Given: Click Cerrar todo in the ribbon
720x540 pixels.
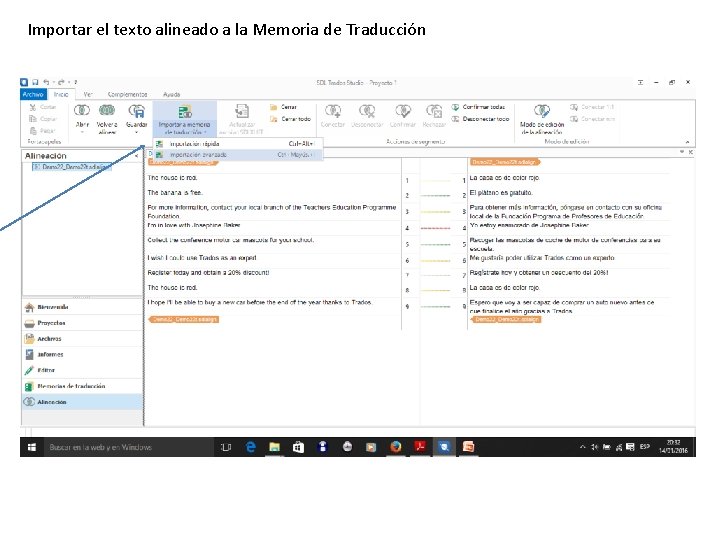Looking at the screenshot, I should (x=290, y=119).
